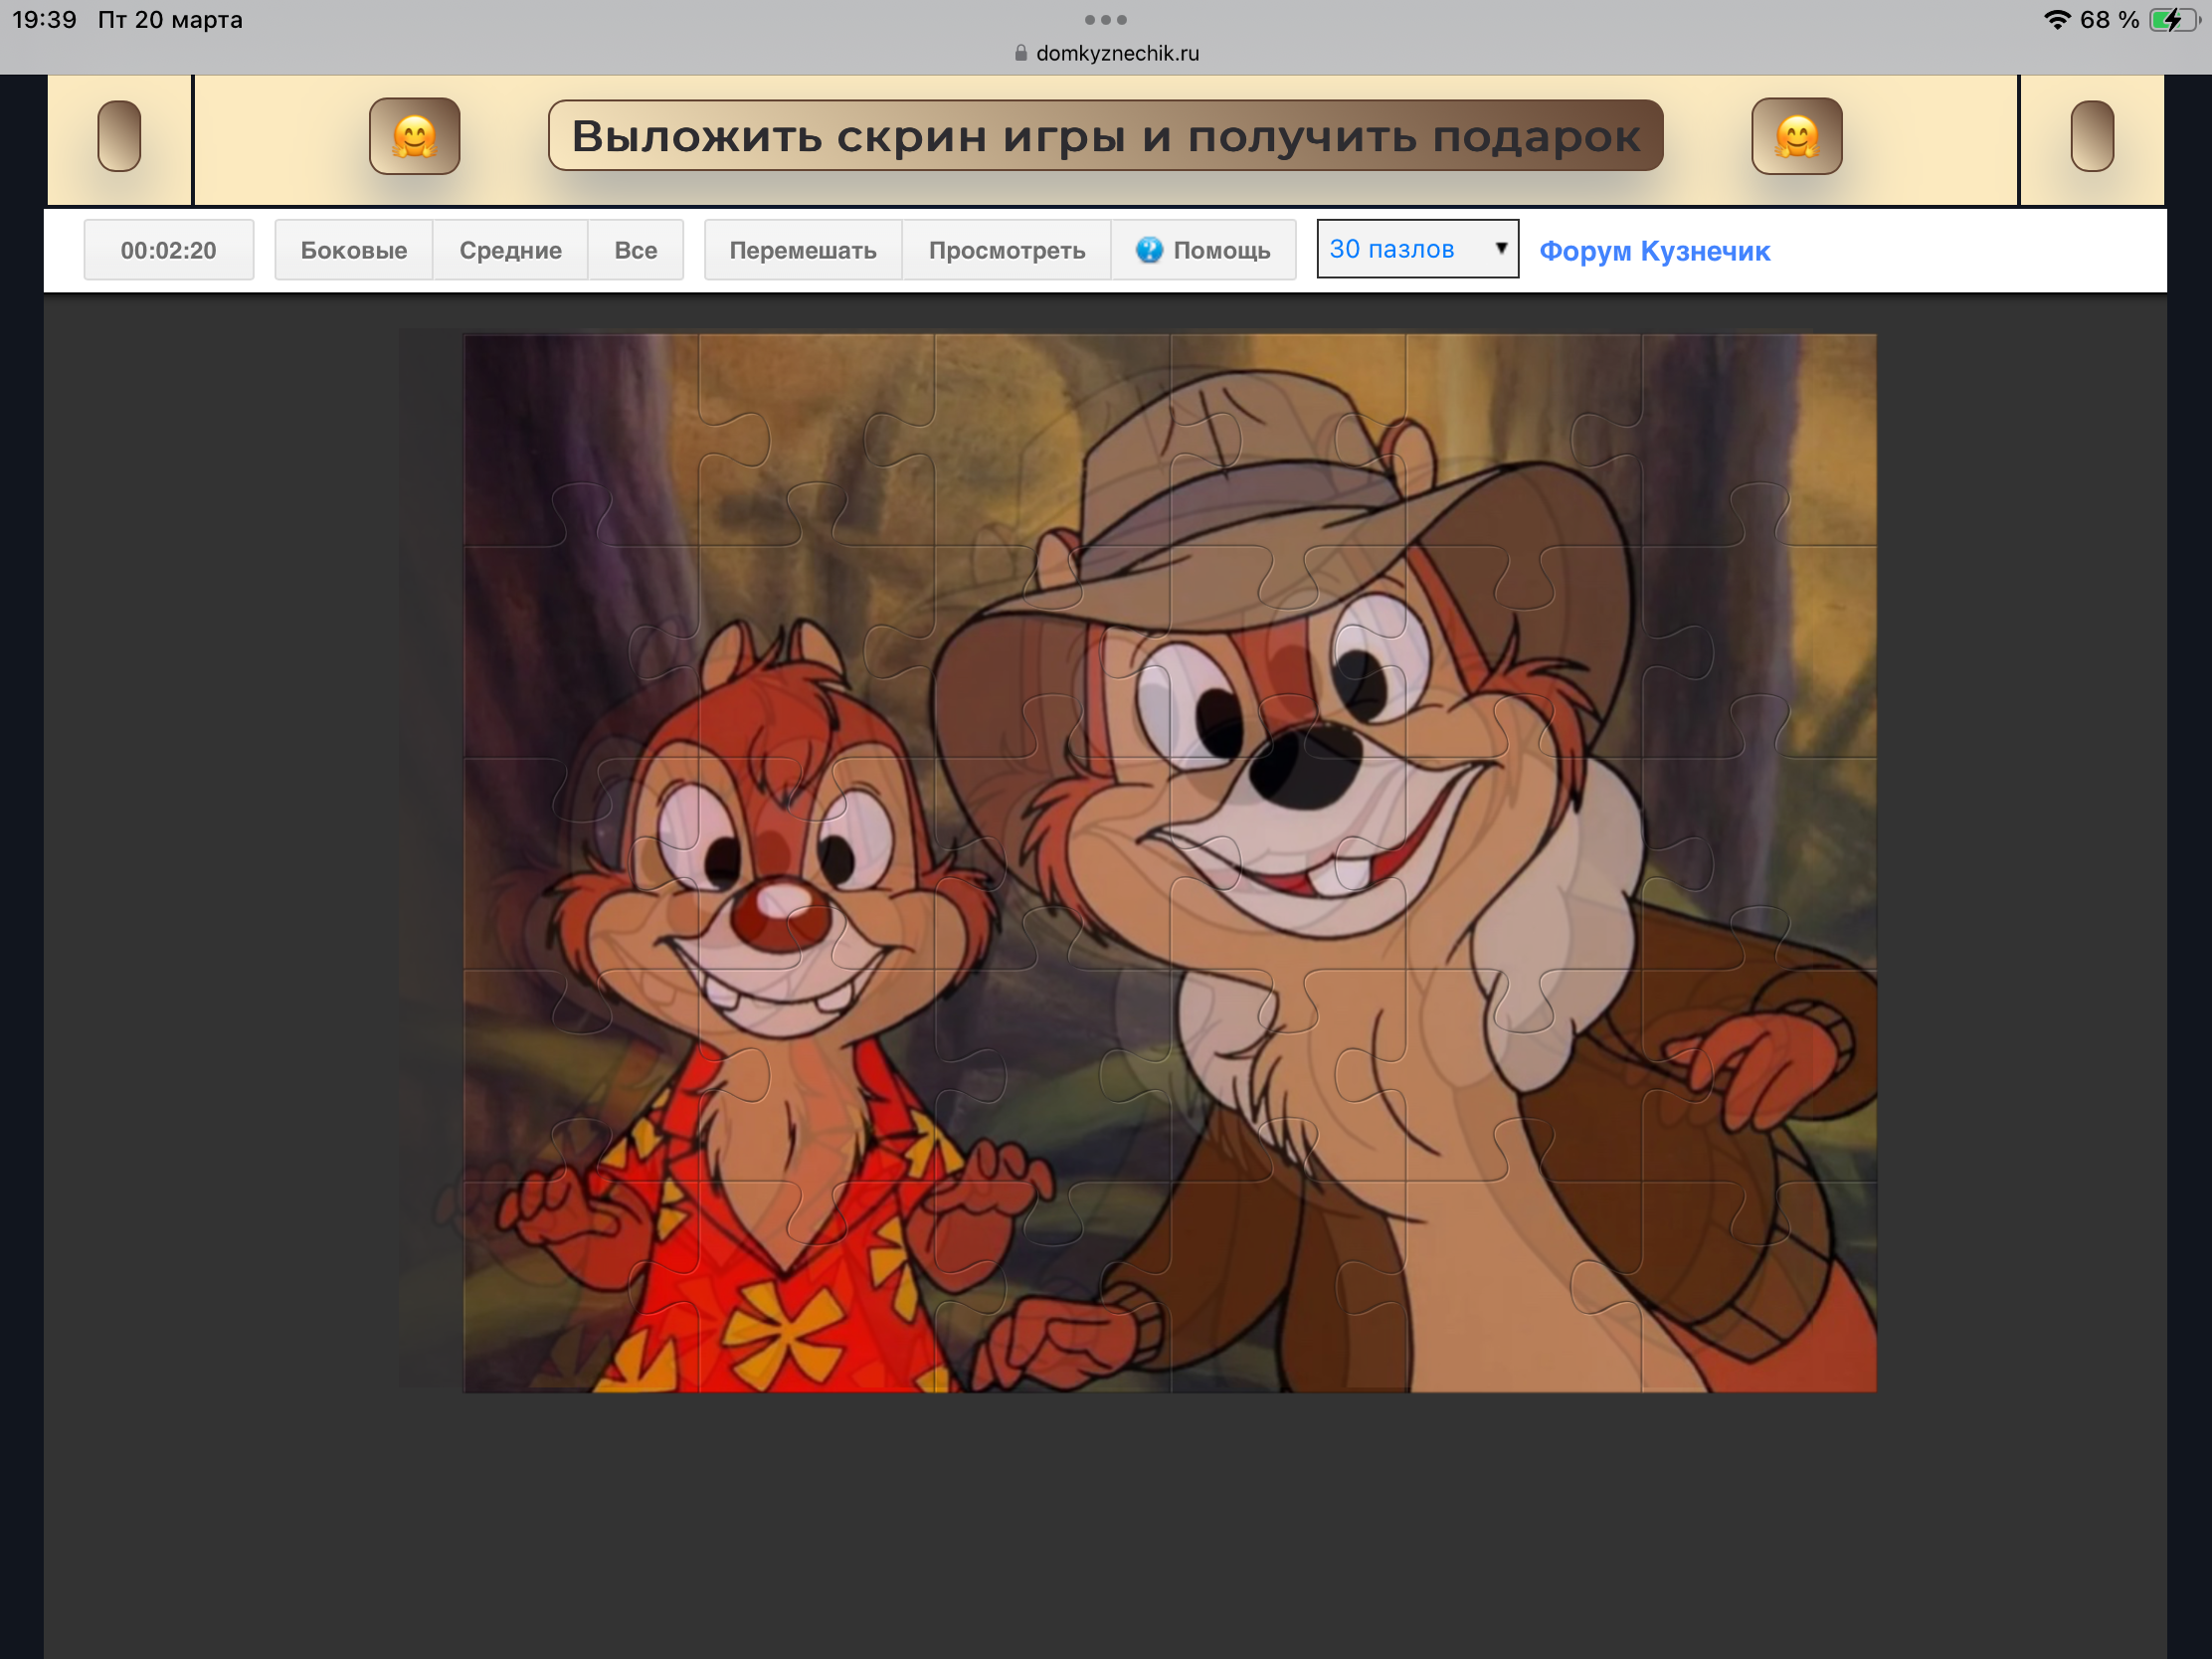Click the Выложить скрин игры banner
2212x1659 pixels.
click(1105, 136)
